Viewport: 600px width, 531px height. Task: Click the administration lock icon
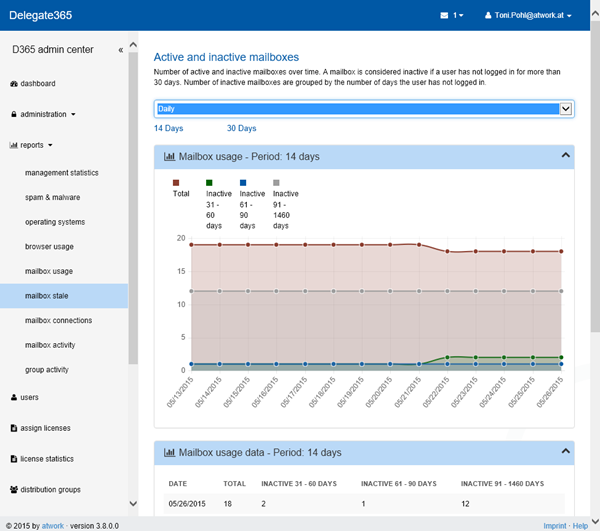click(x=14, y=114)
